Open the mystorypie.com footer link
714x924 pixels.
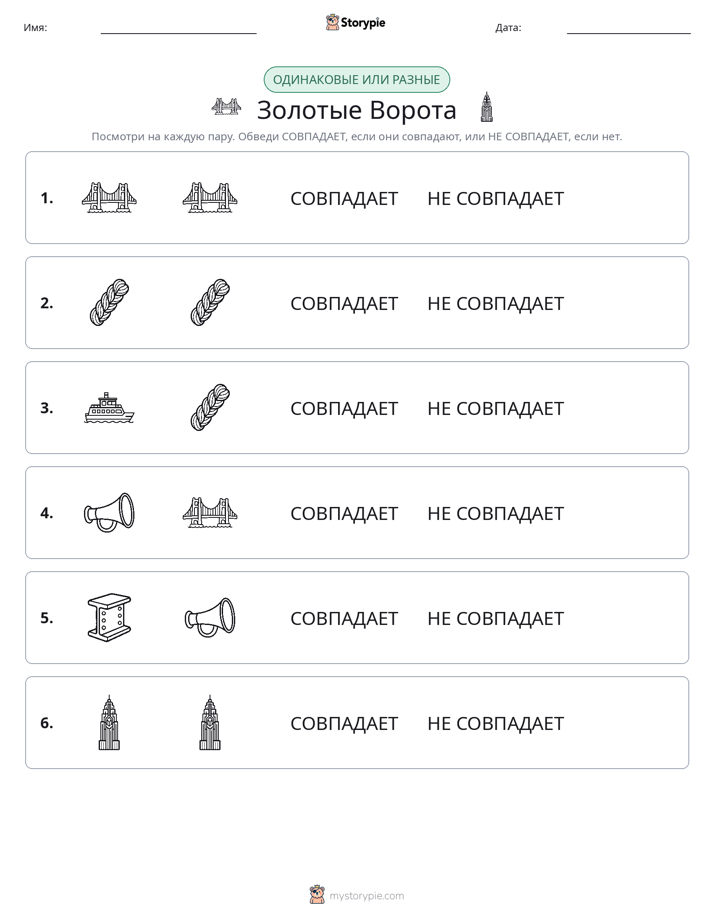357,895
